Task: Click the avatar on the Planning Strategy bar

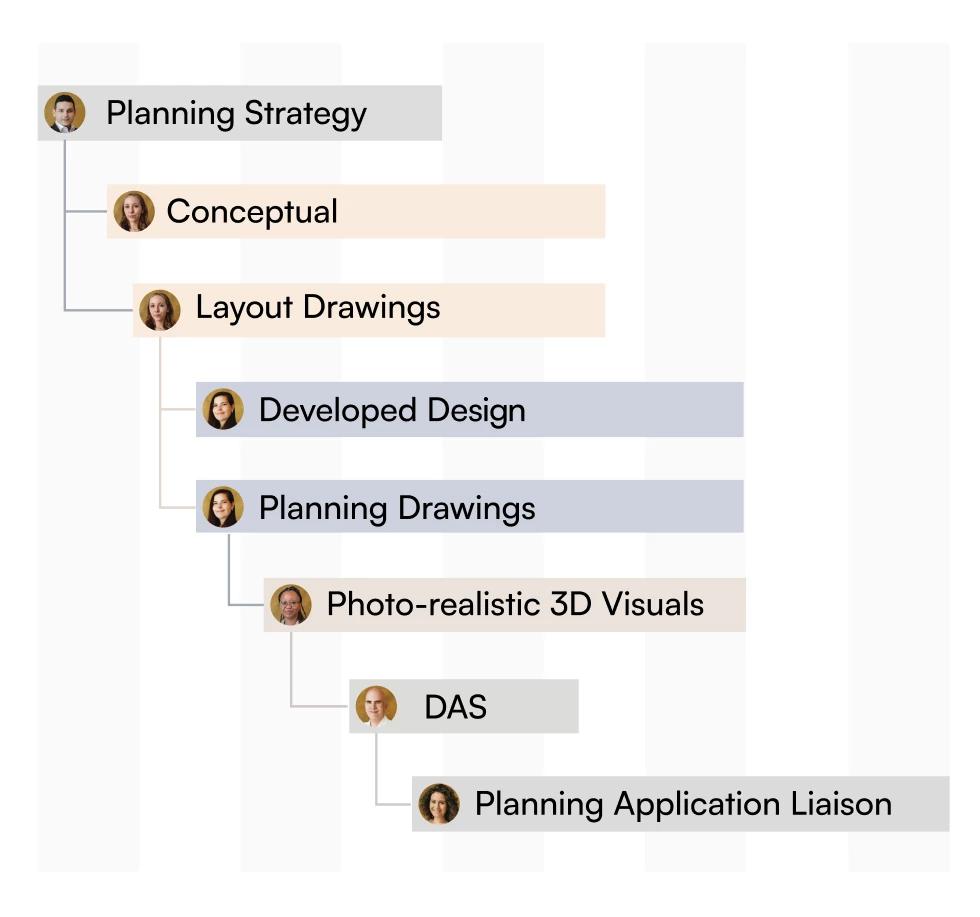Action: click(65, 113)
